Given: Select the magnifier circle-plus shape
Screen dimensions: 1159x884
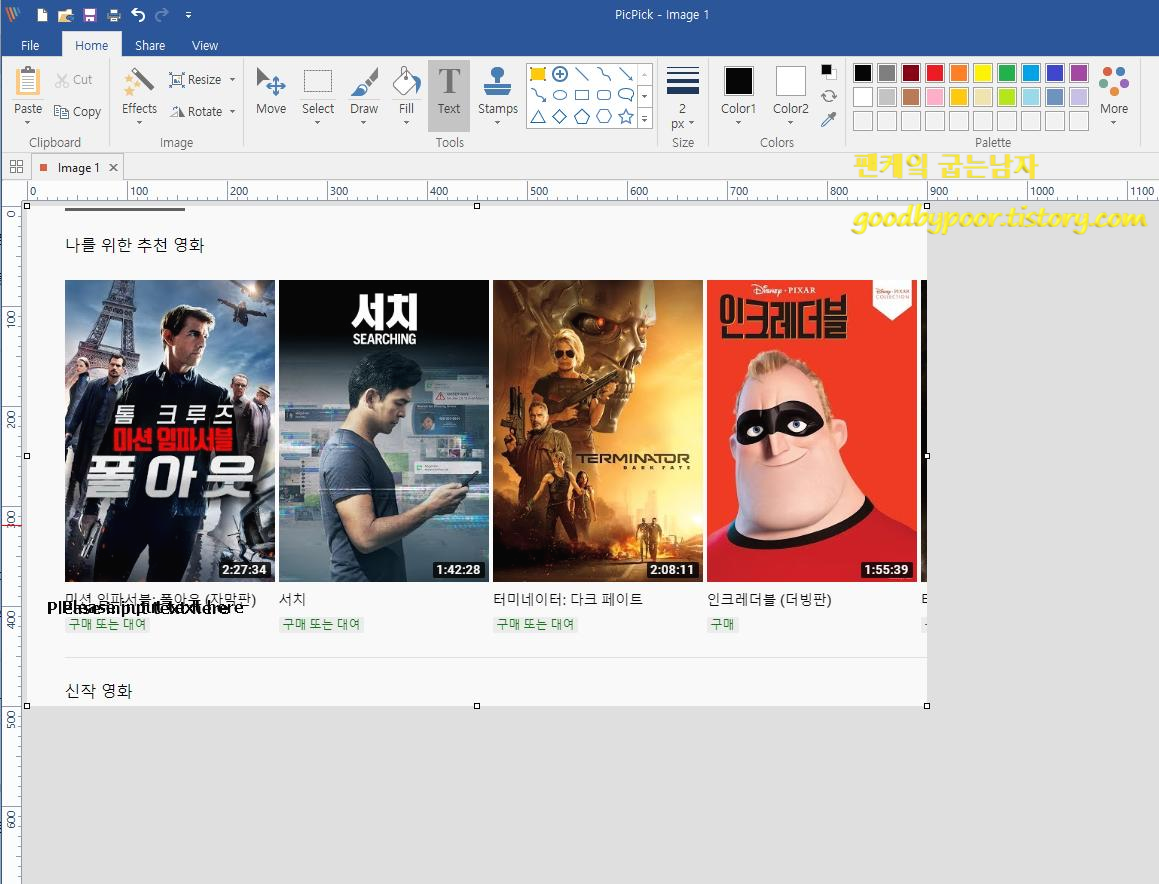Looking at the screenshot, I should coord(560,74).
